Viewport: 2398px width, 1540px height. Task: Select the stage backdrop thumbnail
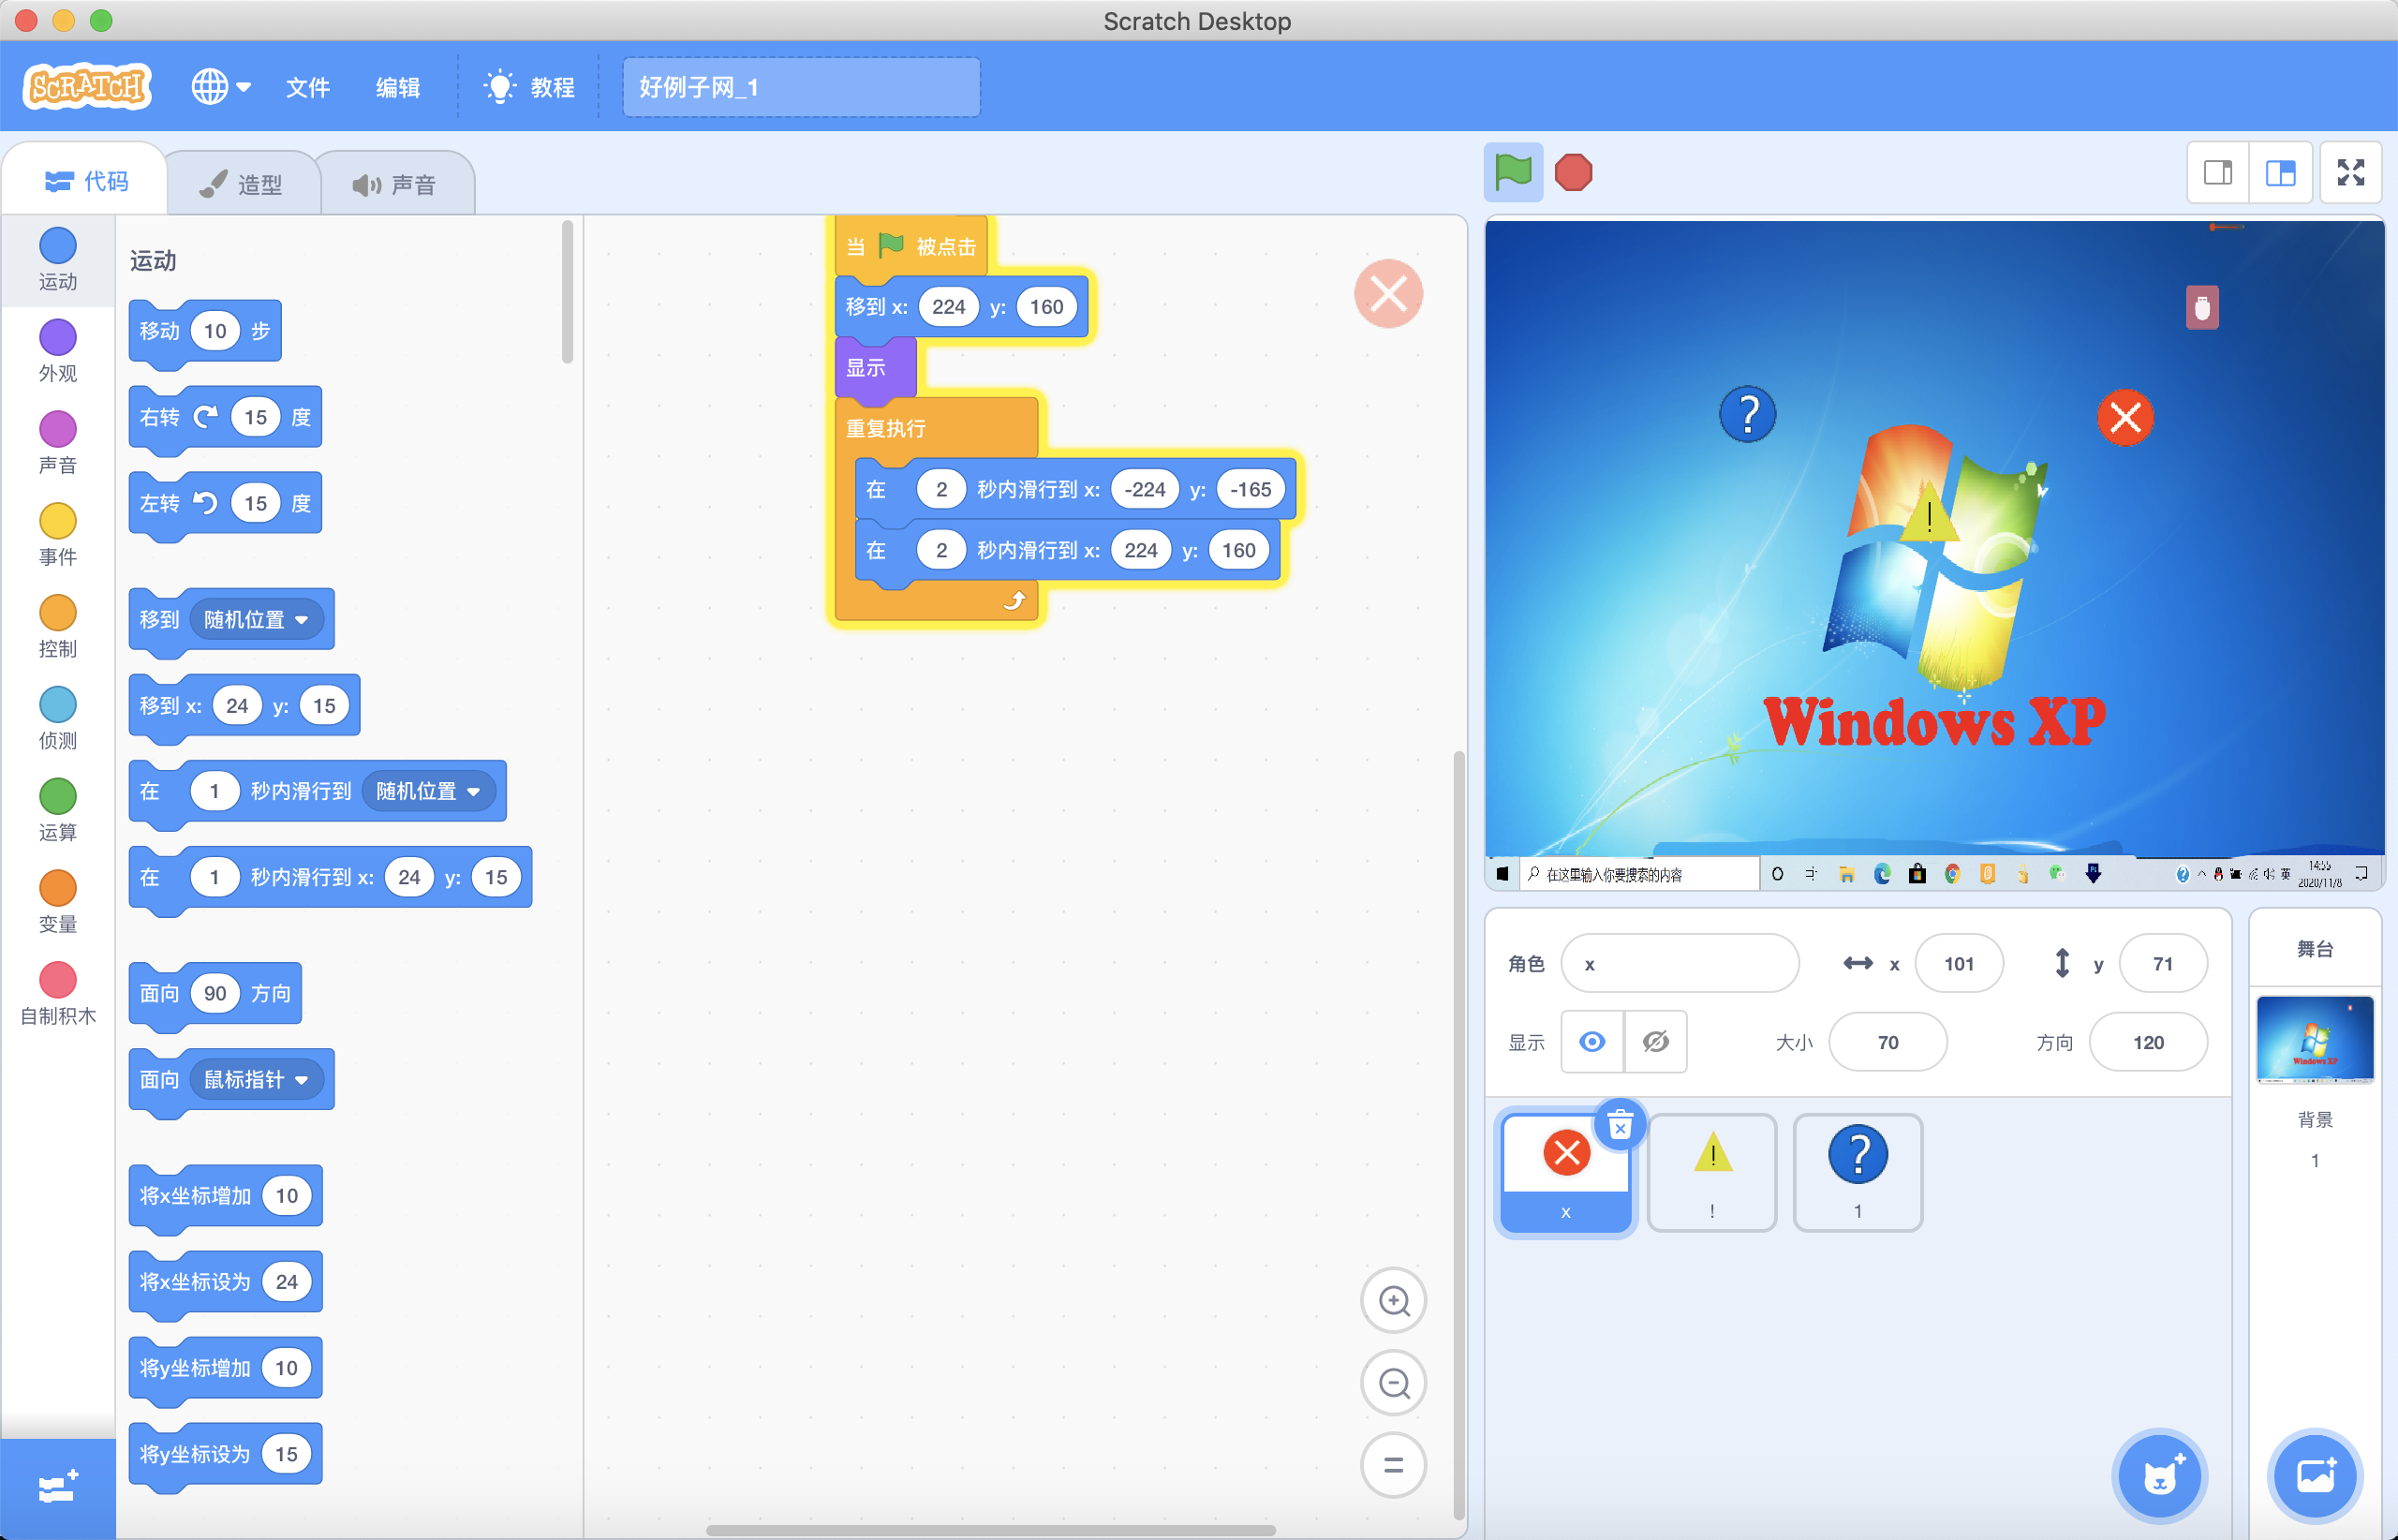point(2315,1039)
